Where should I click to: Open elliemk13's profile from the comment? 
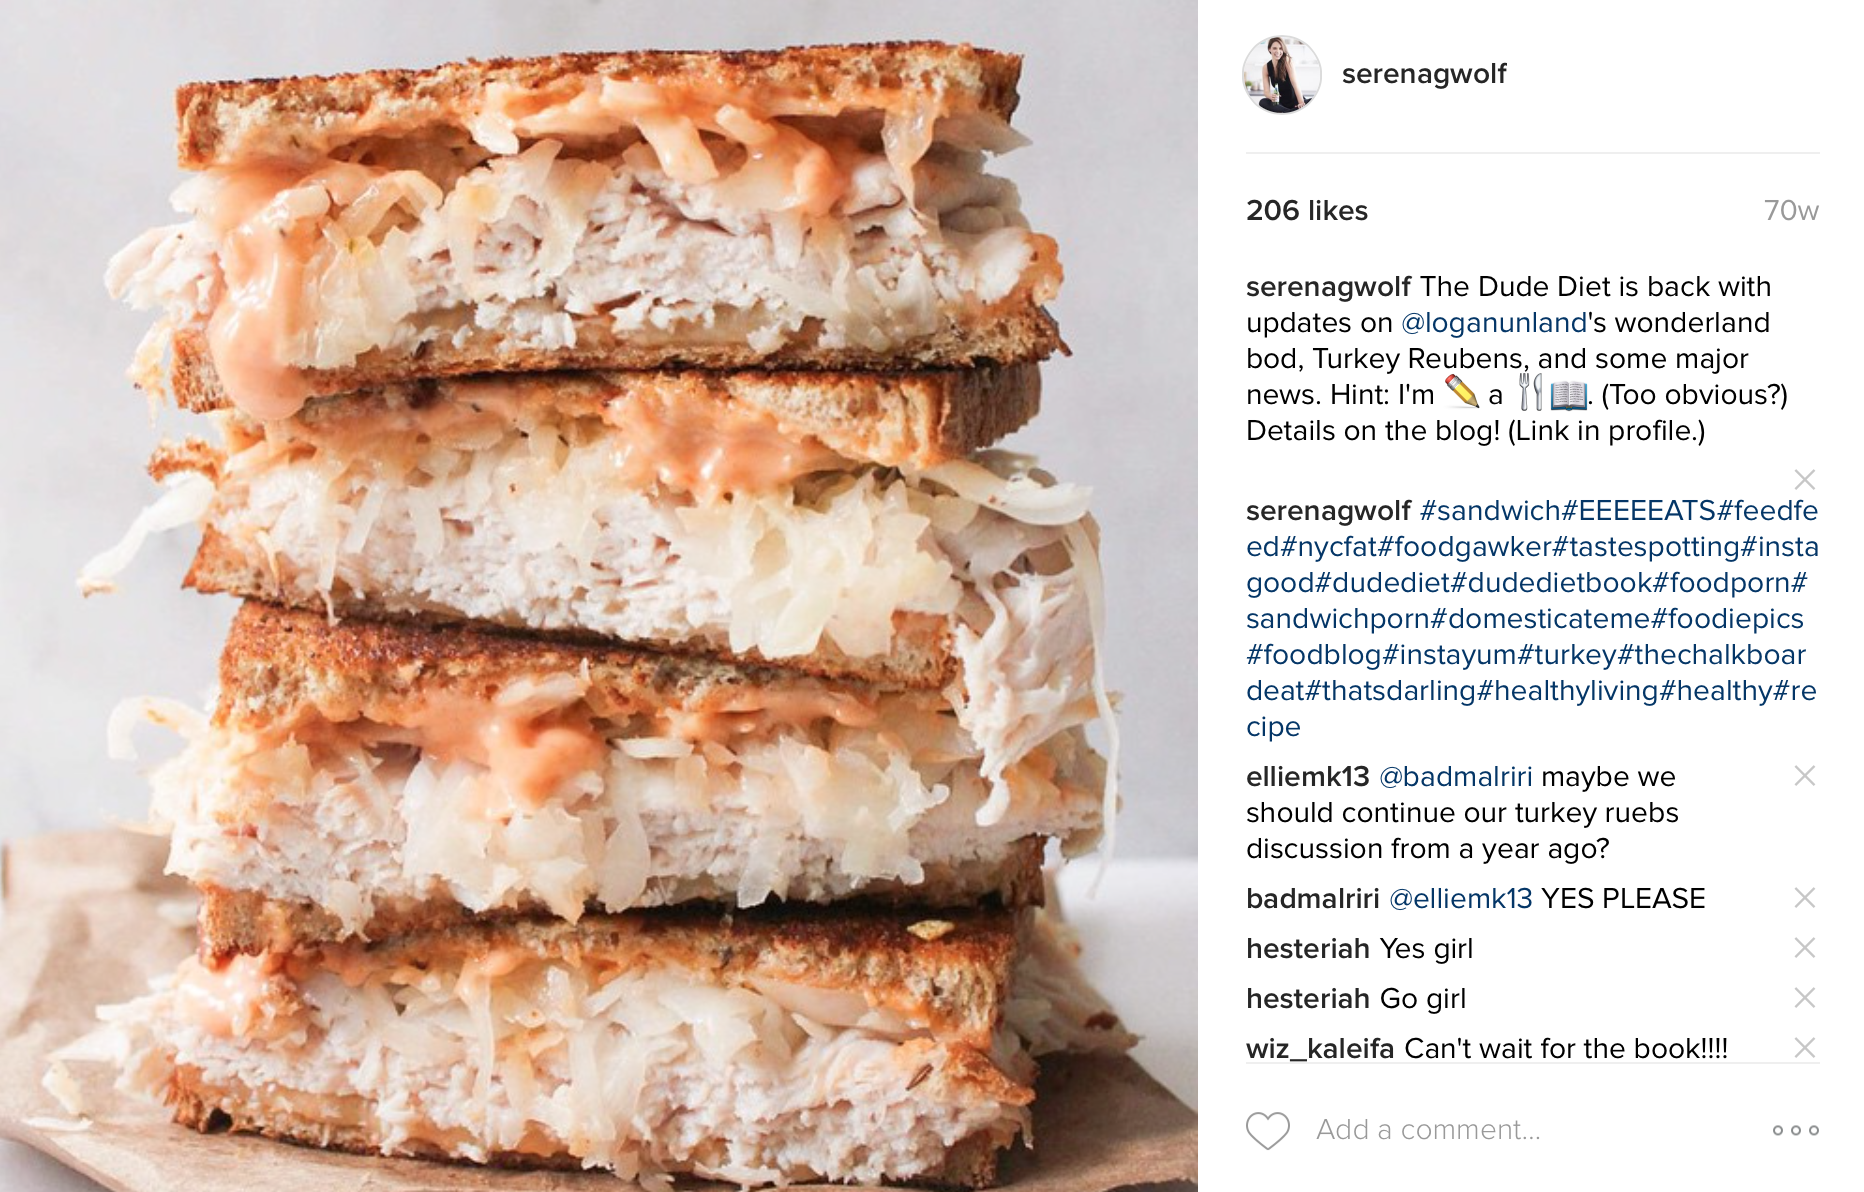1307,777
